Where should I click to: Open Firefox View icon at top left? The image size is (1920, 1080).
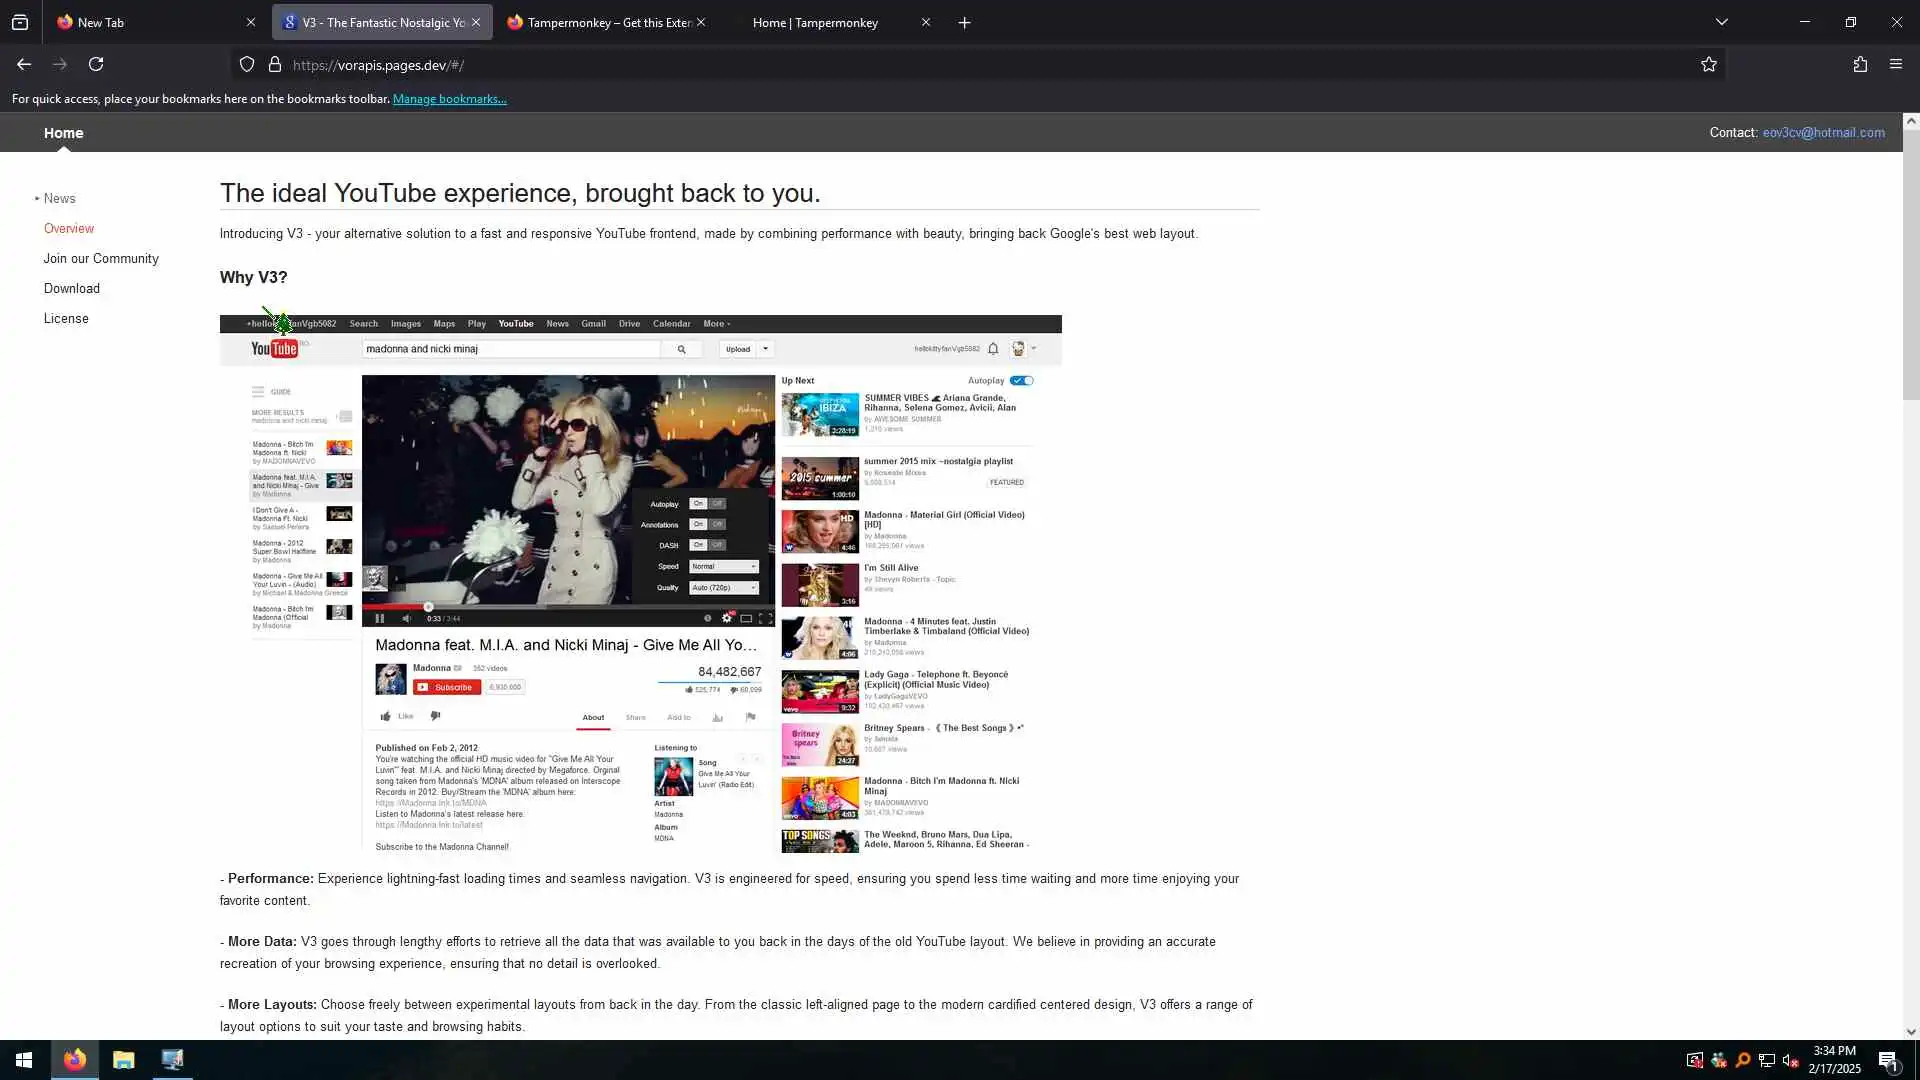[x=20, y=22]
